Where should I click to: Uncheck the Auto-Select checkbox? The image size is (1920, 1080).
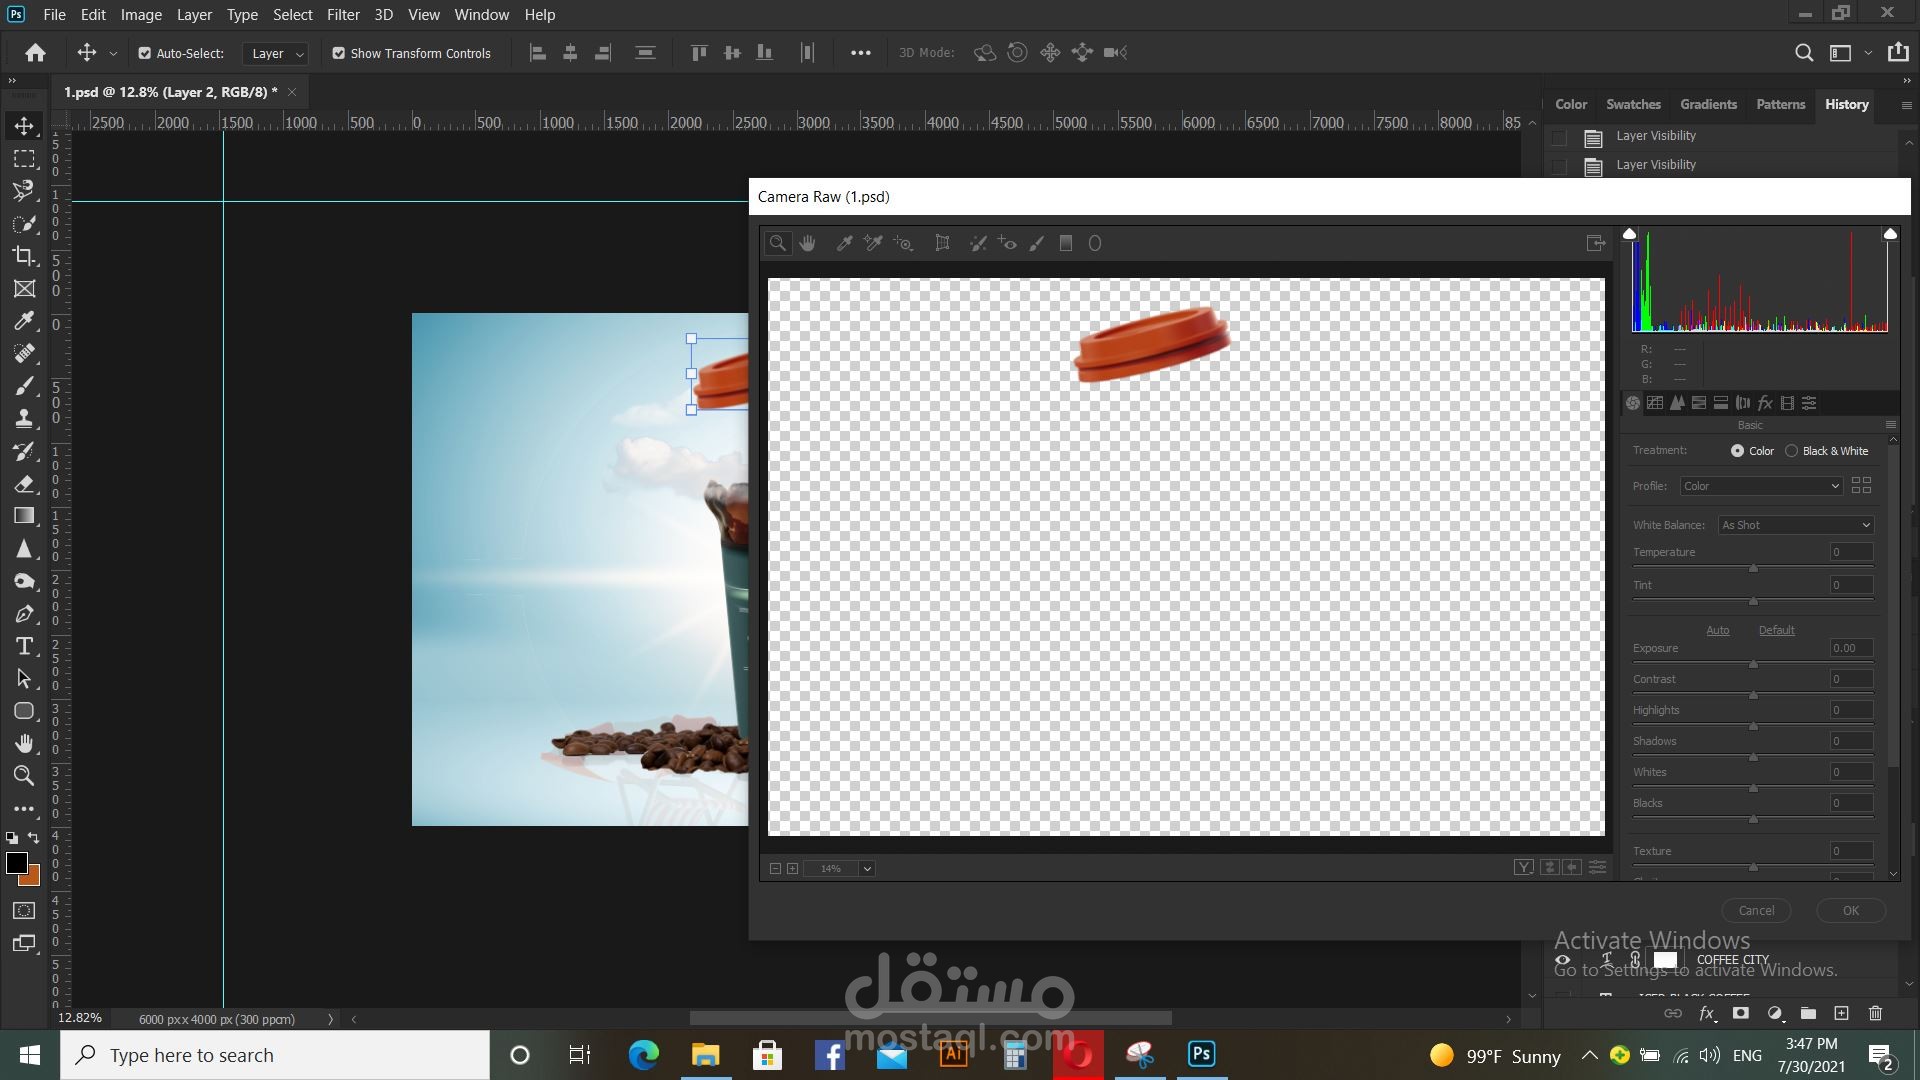coord(145,53)
